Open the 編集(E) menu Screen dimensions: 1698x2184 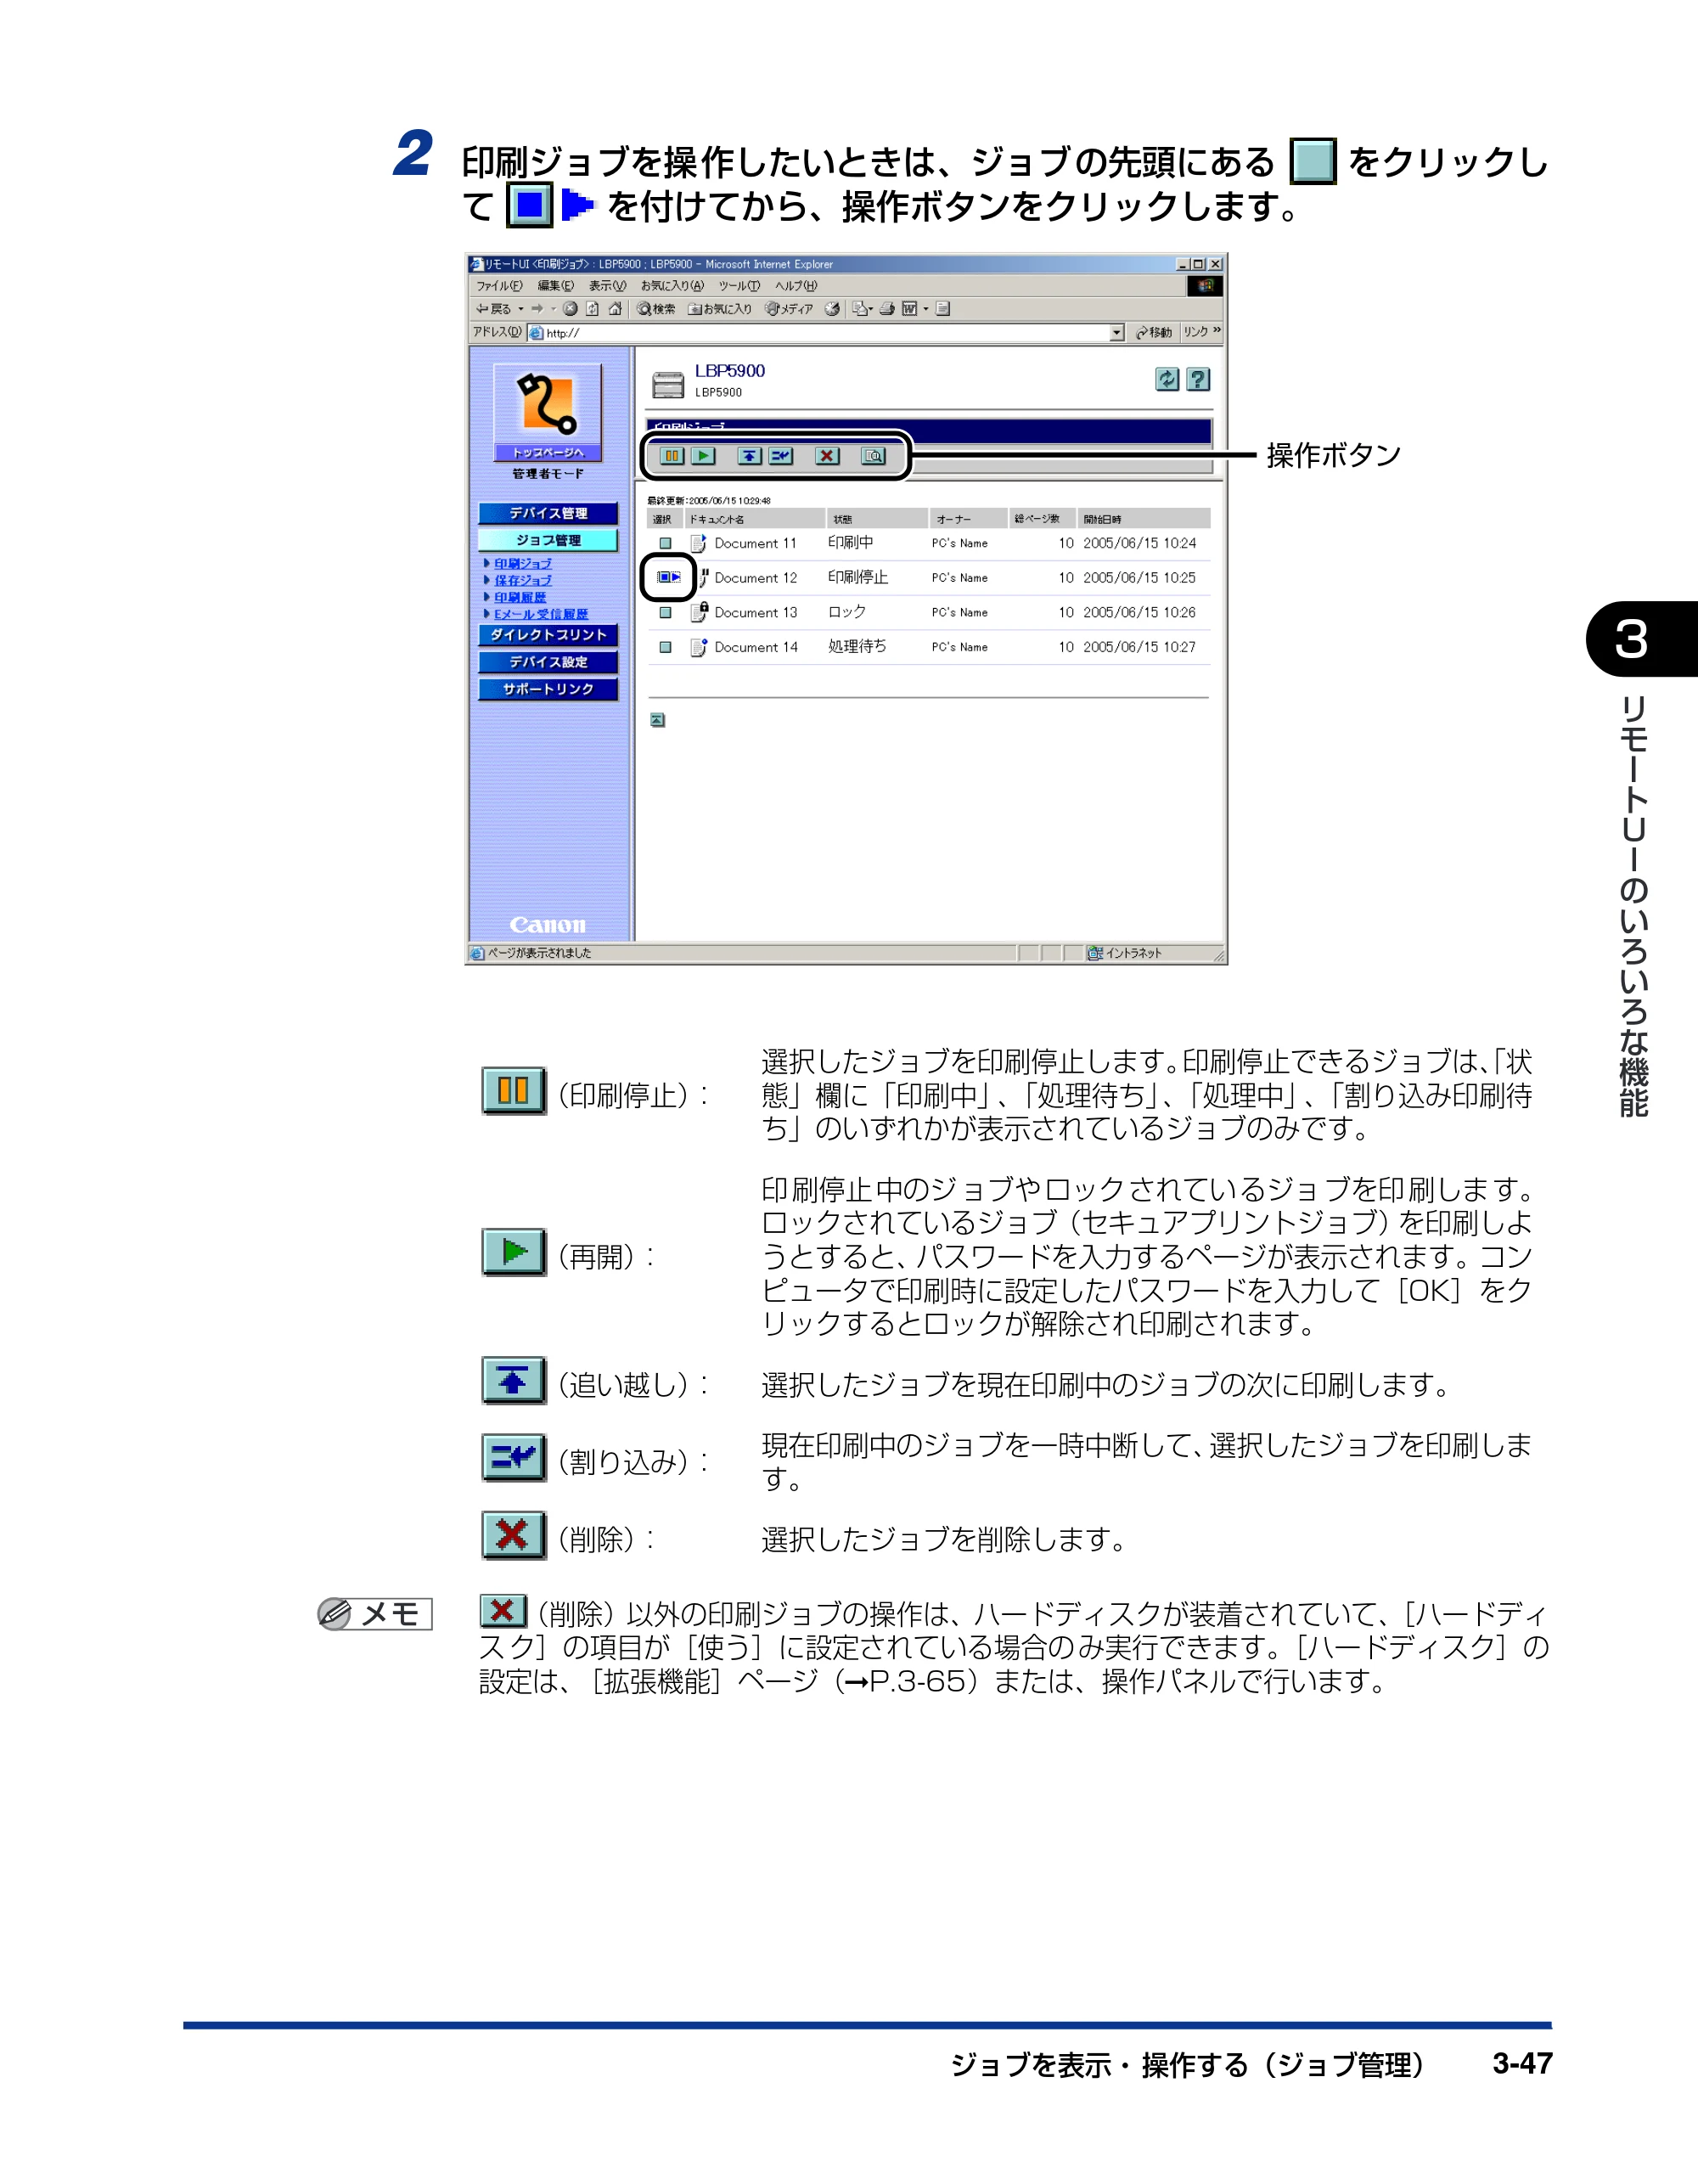(555, 286)
